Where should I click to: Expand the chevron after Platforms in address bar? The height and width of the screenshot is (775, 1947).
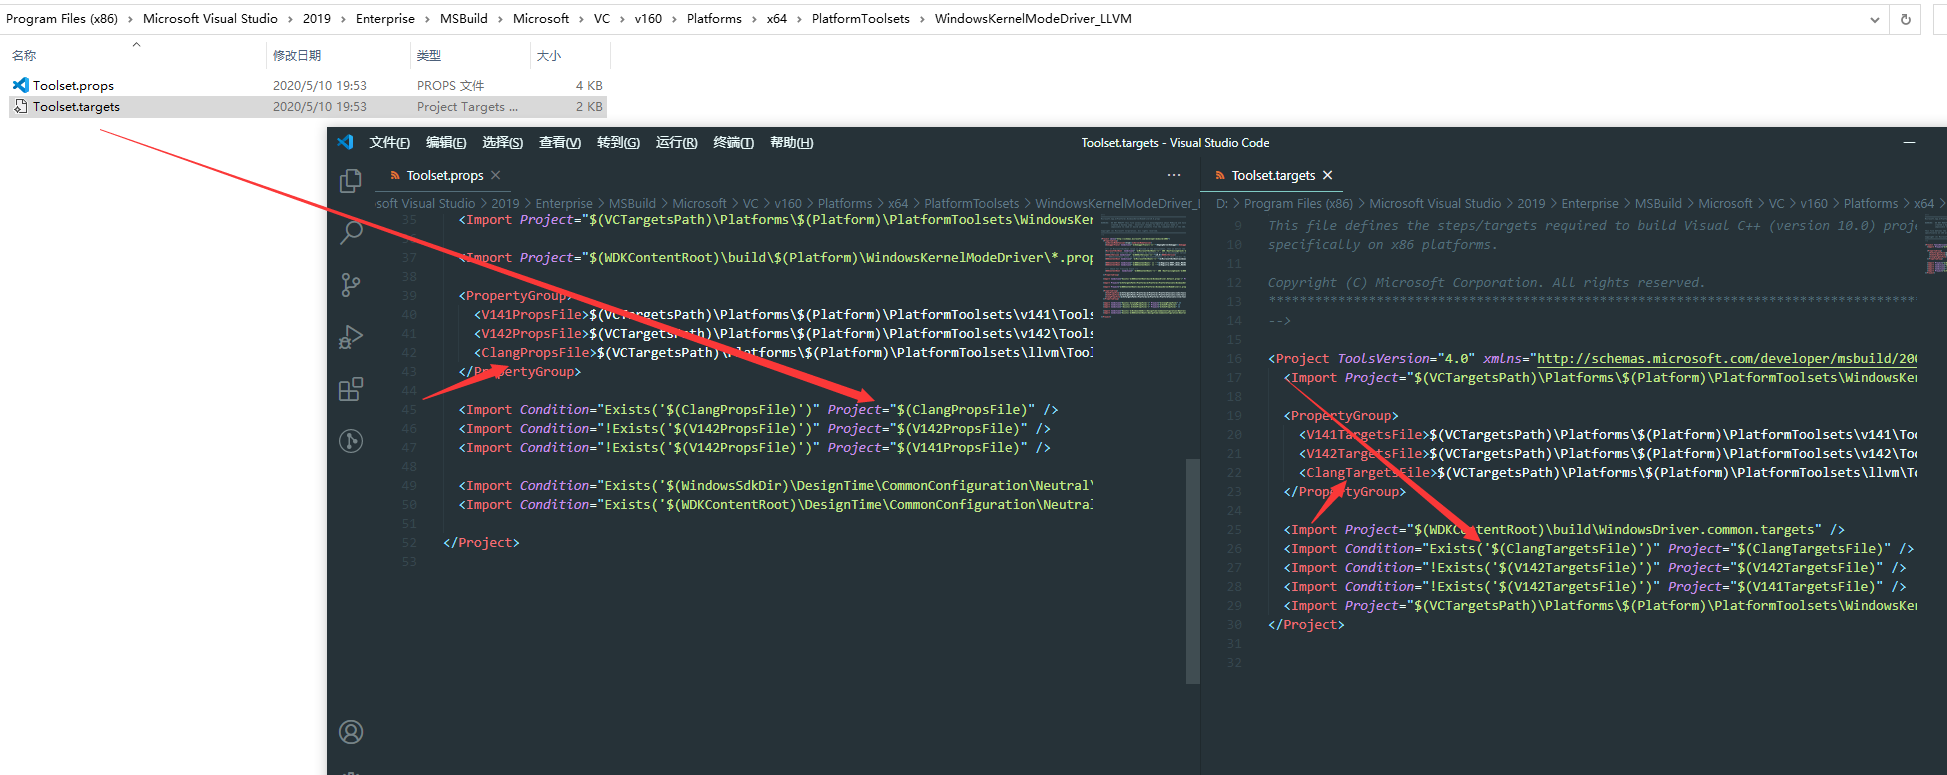pos(754,19)
